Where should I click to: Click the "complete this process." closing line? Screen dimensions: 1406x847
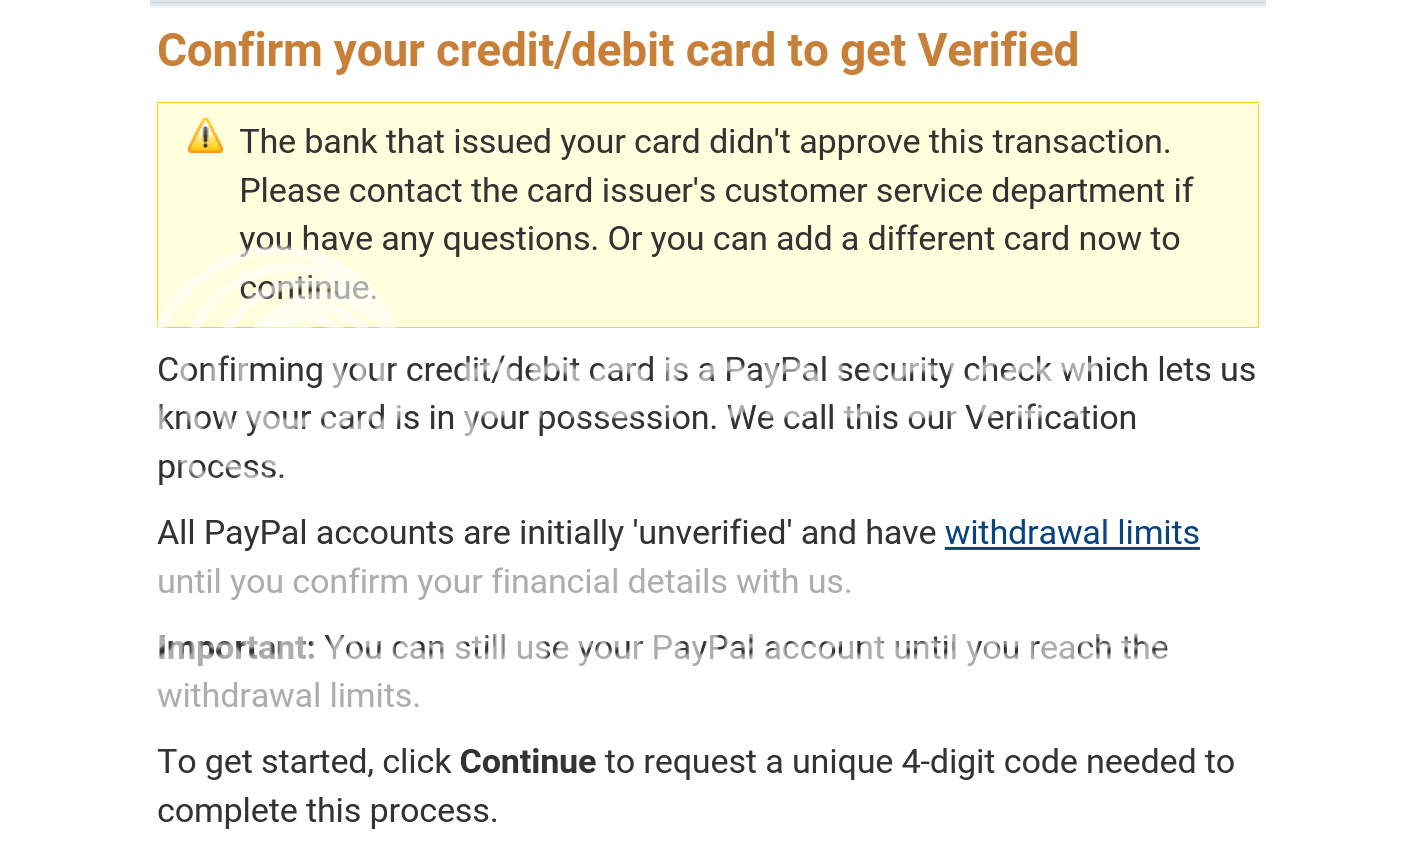[327, 811]
